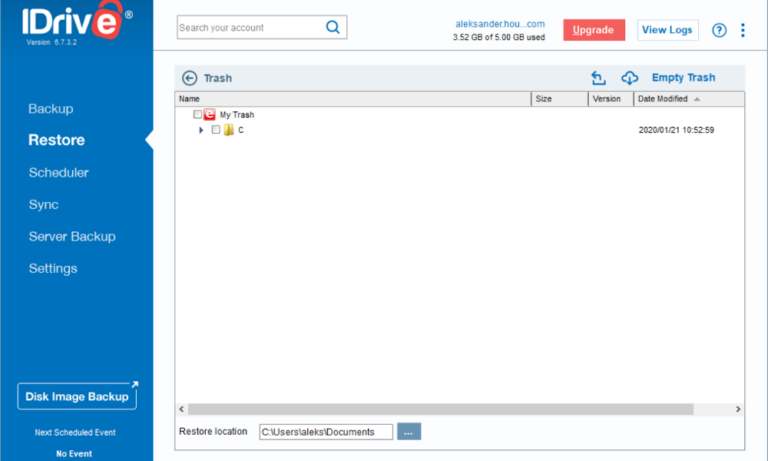Viewport: 768px width, 461px height.
Task: Click the Version column header
Action: coord(611,99)
